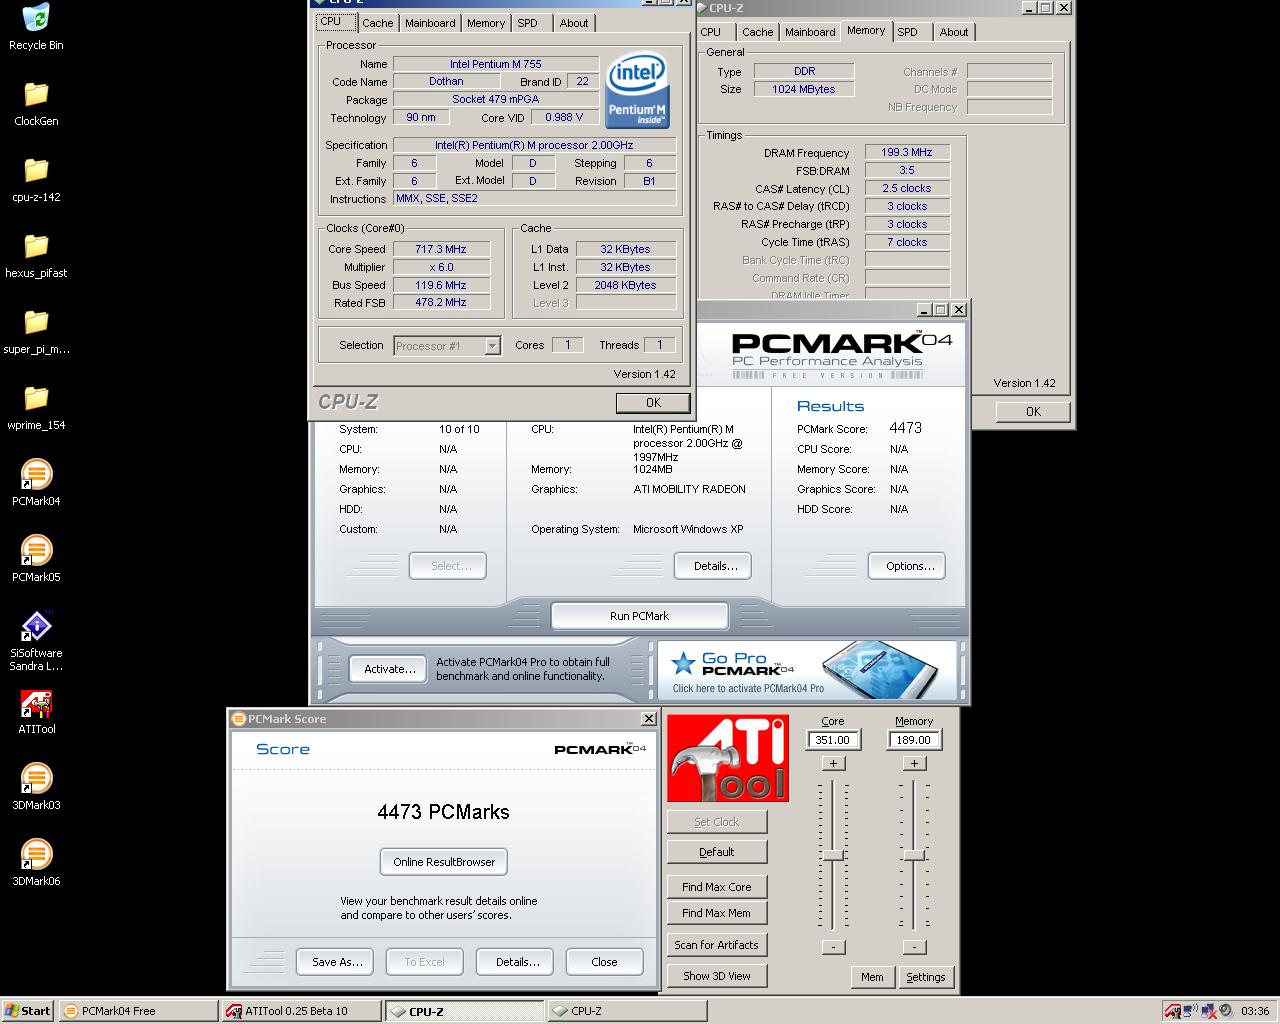Click the Mem button in ATITool
The height and width of the screenshot is (1024, 1280).
872,977
